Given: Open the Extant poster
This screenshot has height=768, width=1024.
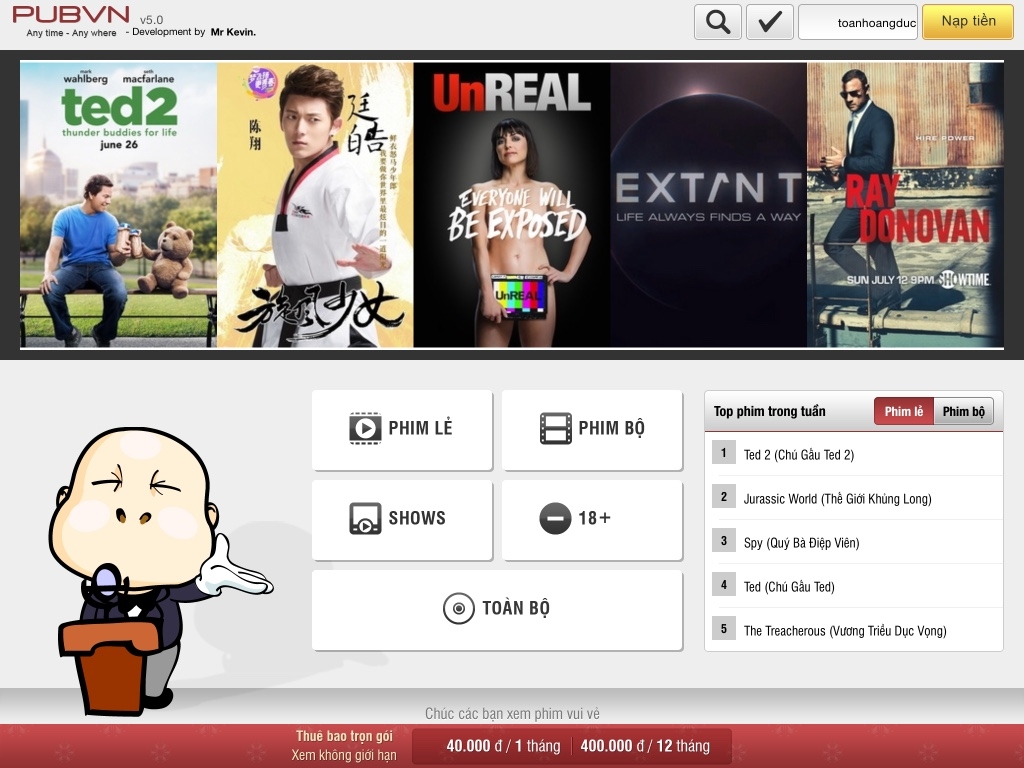Looking at the screenshot, I should pyautogui.click(x=709, y=204).
